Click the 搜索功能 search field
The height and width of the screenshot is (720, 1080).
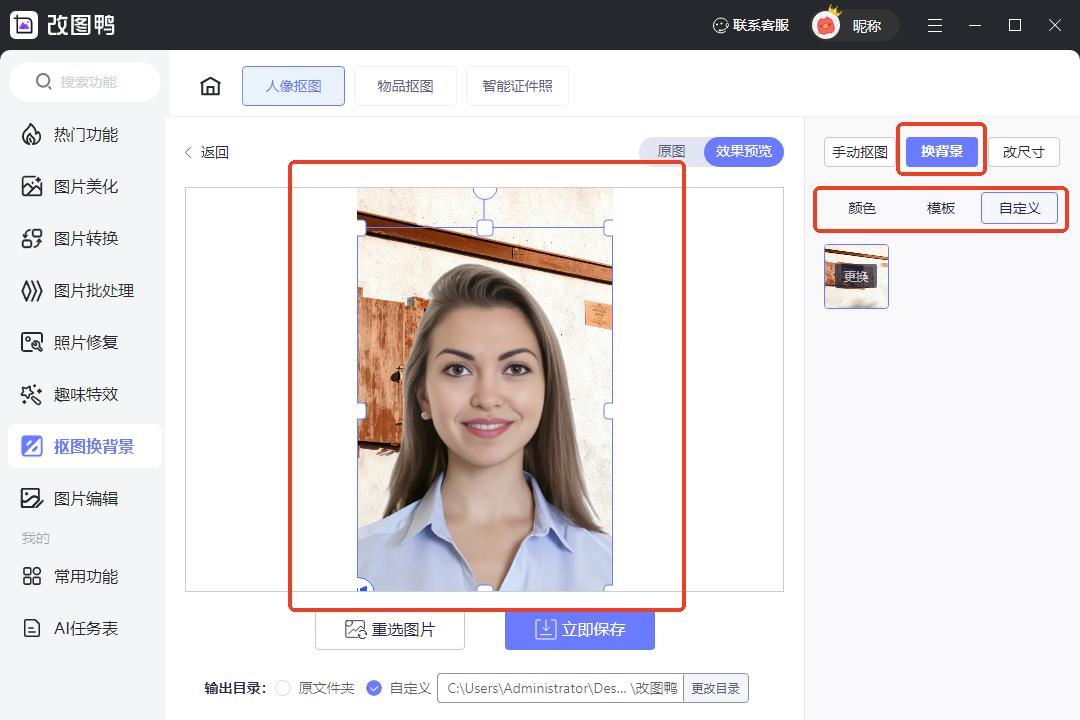(87, 82)
